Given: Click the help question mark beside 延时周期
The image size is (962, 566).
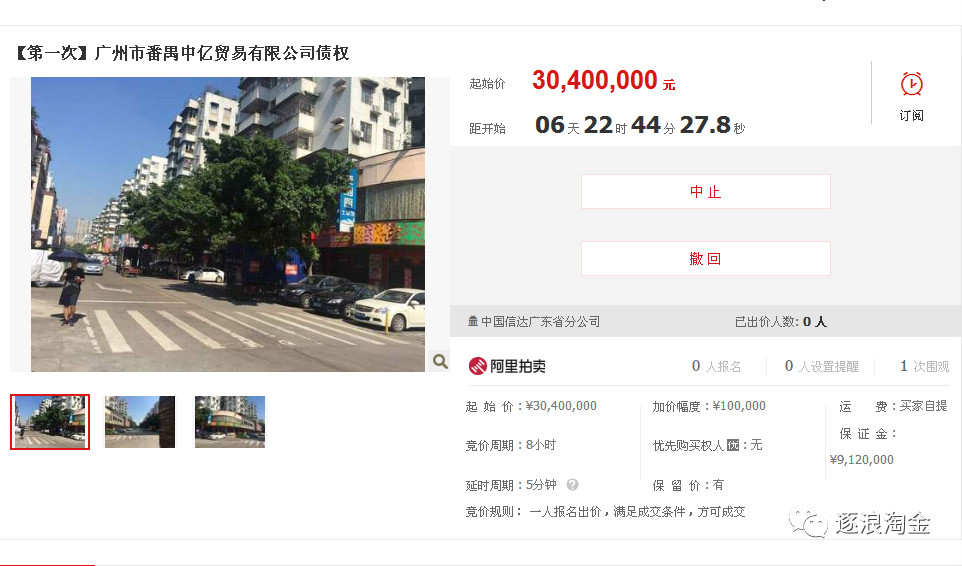Looking at the screenshot, I should click(x=572, y=485).
